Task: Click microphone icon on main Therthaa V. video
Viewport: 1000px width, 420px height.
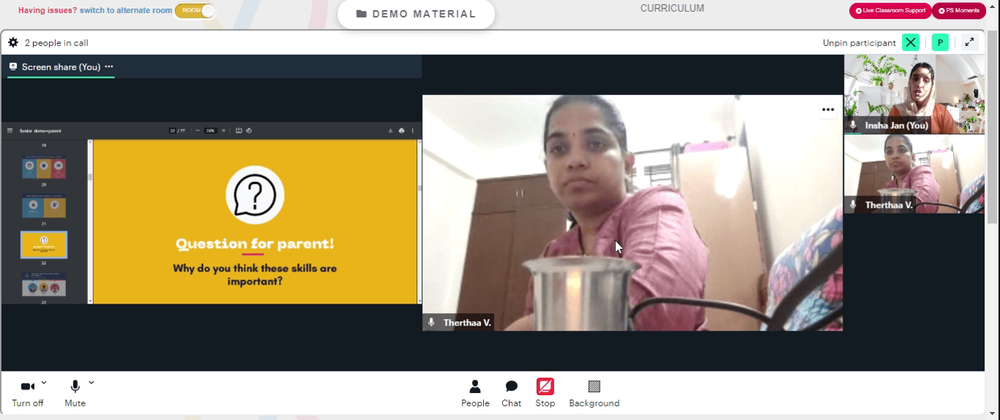Action: point(431,322)
